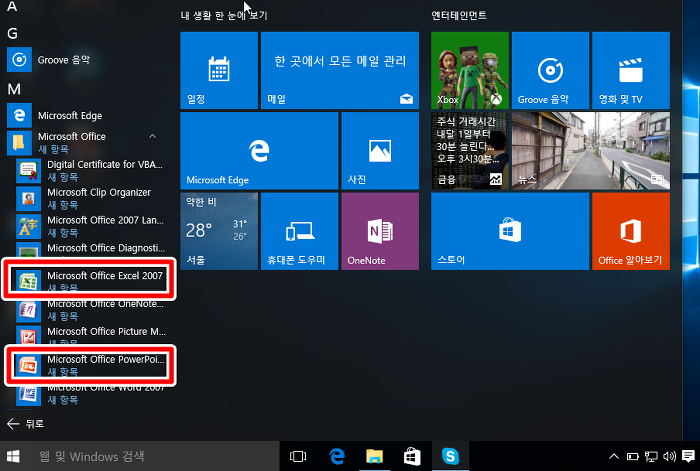Screen dimensions: 700x471
Task: Open the 일정 calendar tile
Action: [219, 70]
